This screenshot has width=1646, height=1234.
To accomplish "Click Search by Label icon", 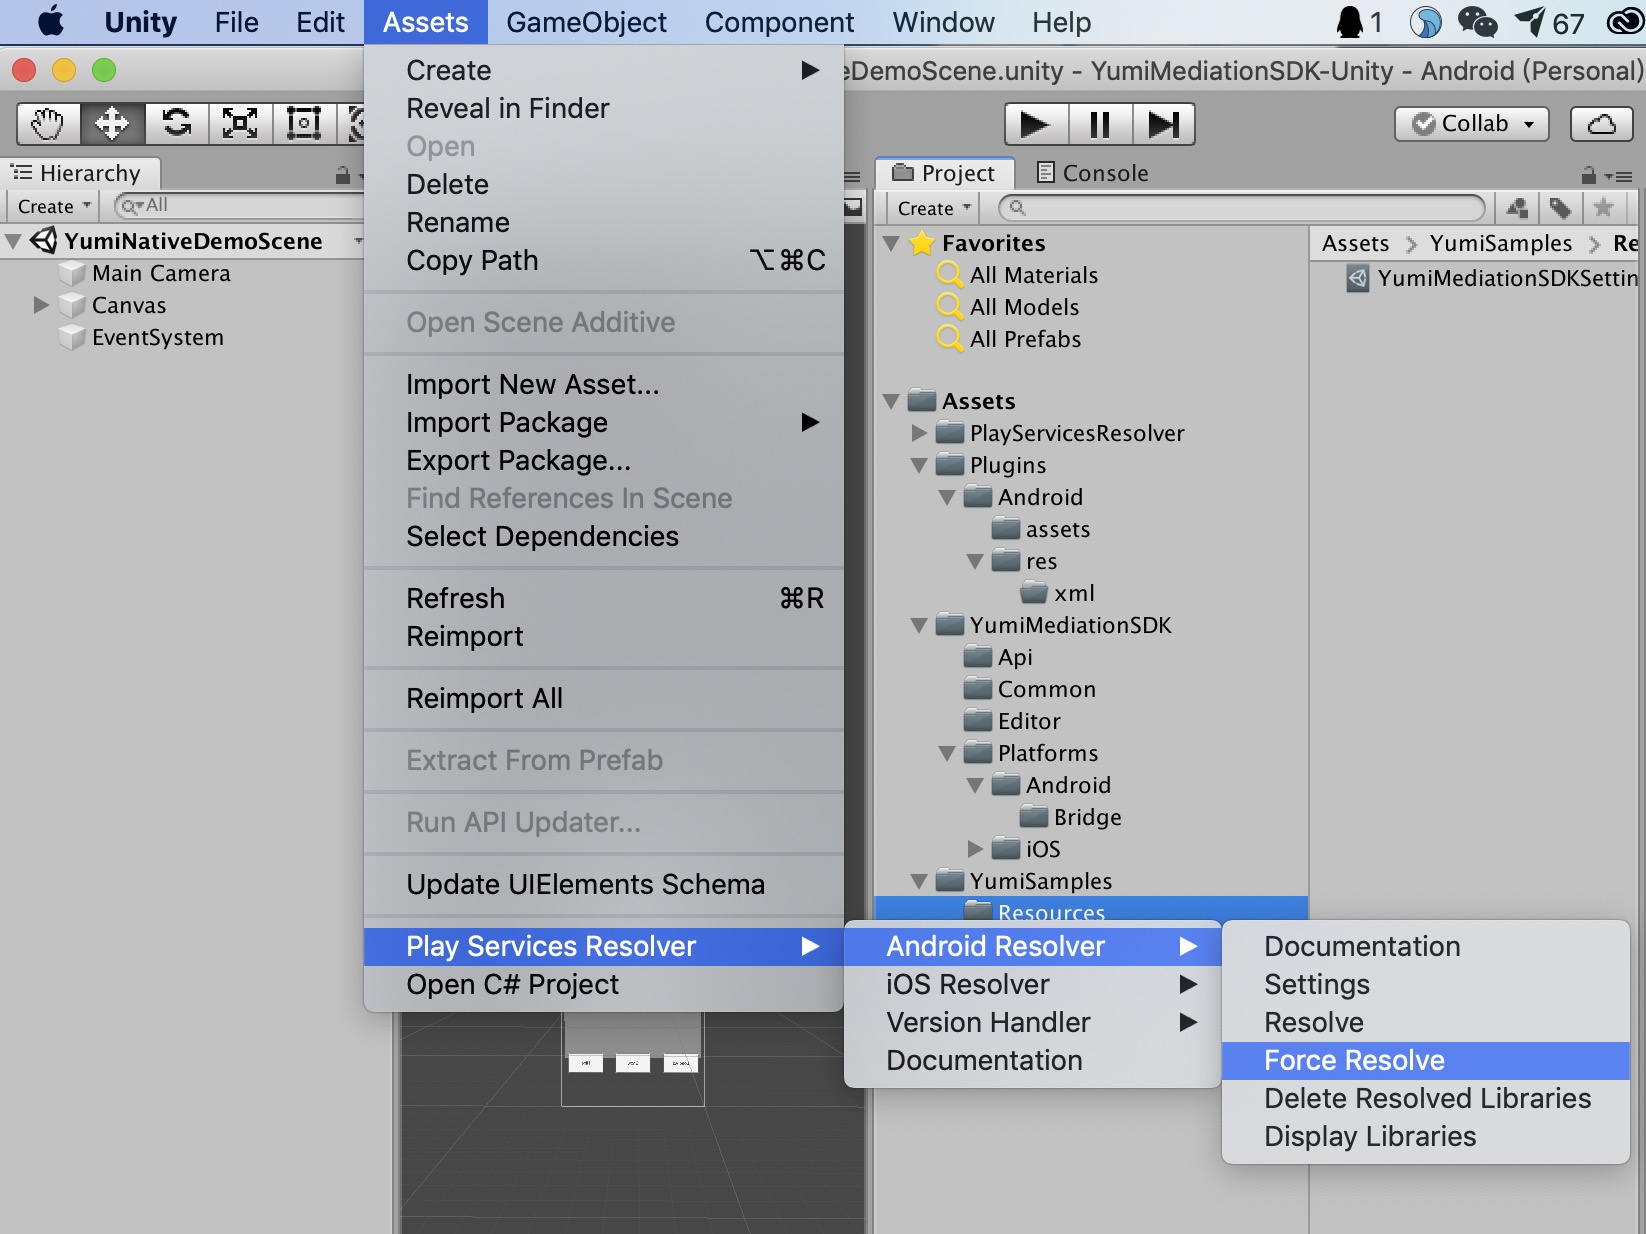I will [x=1560, y=208].
